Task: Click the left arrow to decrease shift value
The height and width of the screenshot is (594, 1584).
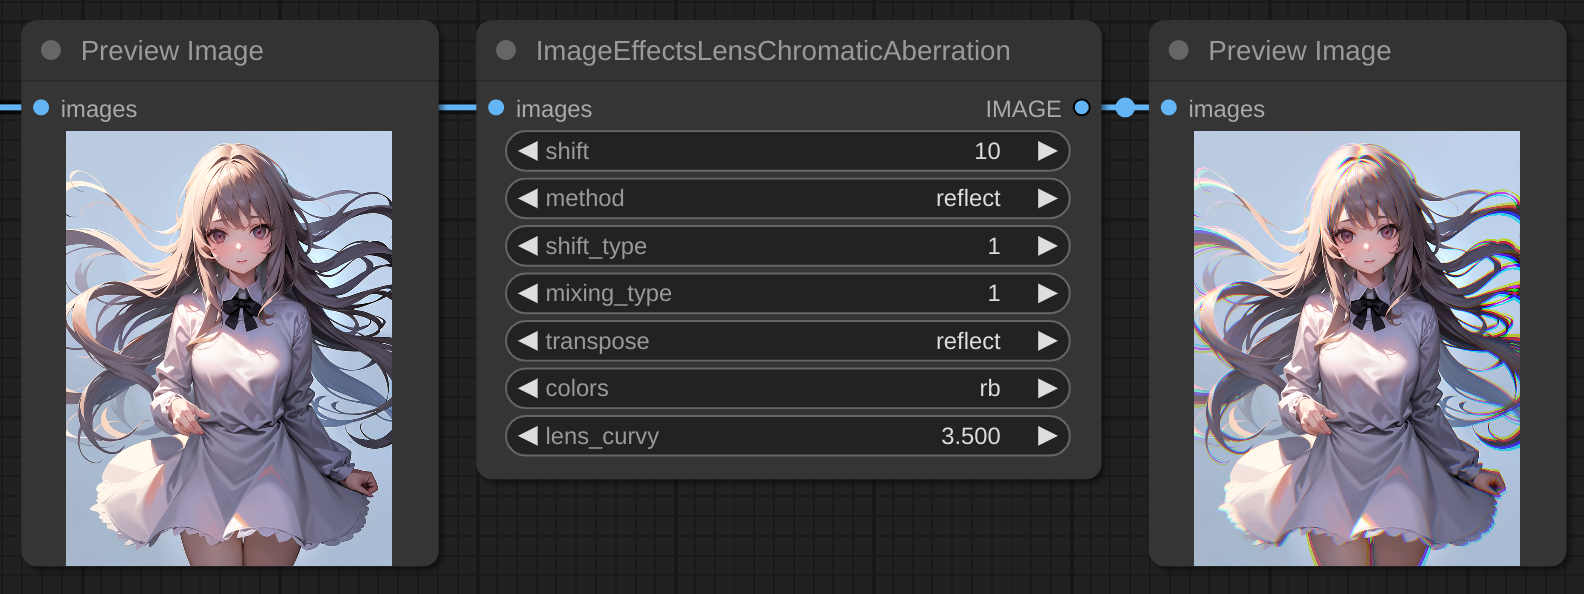Action: pyautogui.click(x=528, y=151)
